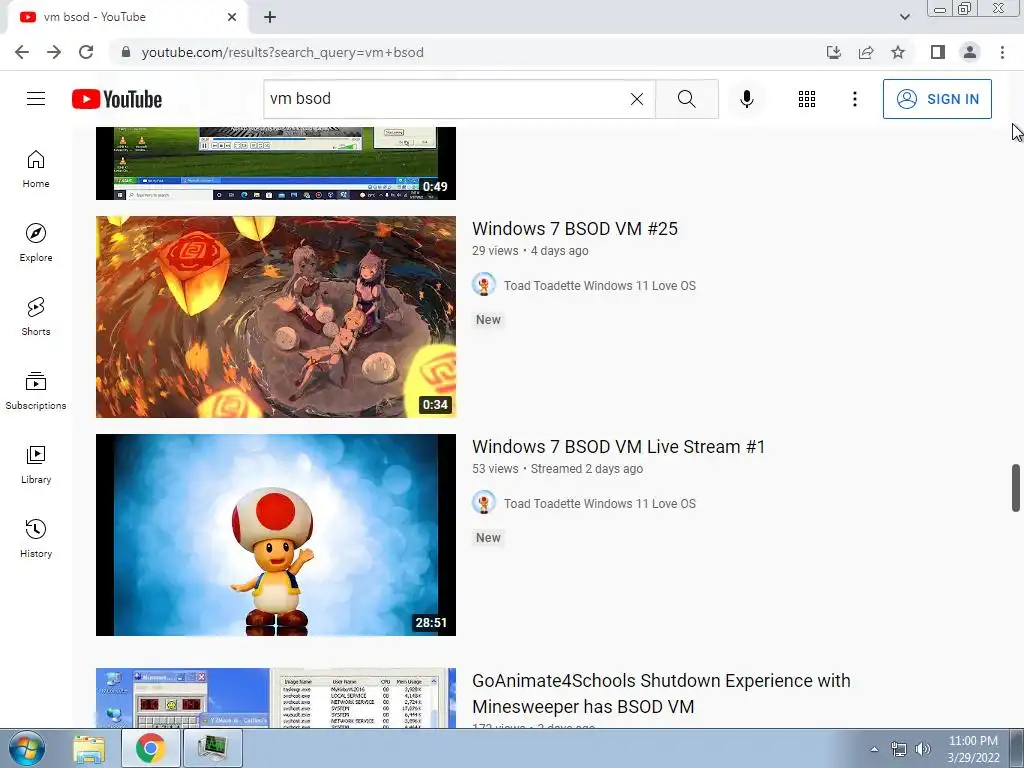The width and height of the screenshot is (1024, 768).
Task: Open the YouTube apps grid
Action: 807,99
